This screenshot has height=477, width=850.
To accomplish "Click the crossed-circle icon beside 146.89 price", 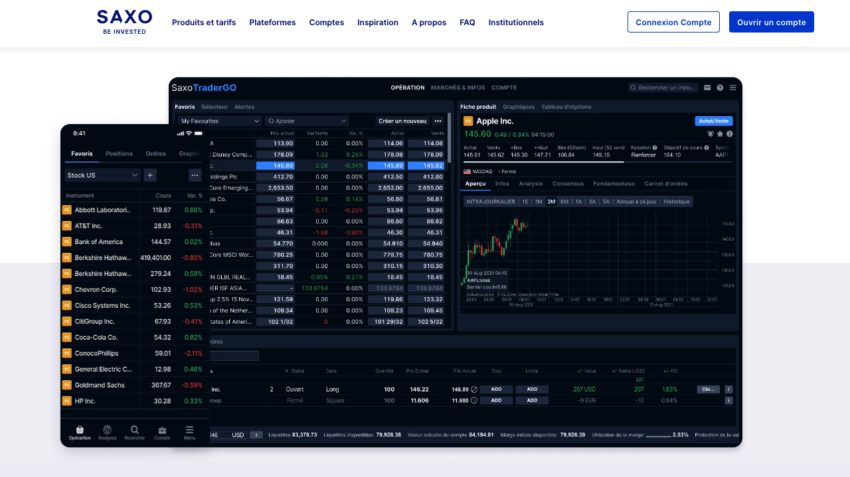I will click(x=474, y=389).
